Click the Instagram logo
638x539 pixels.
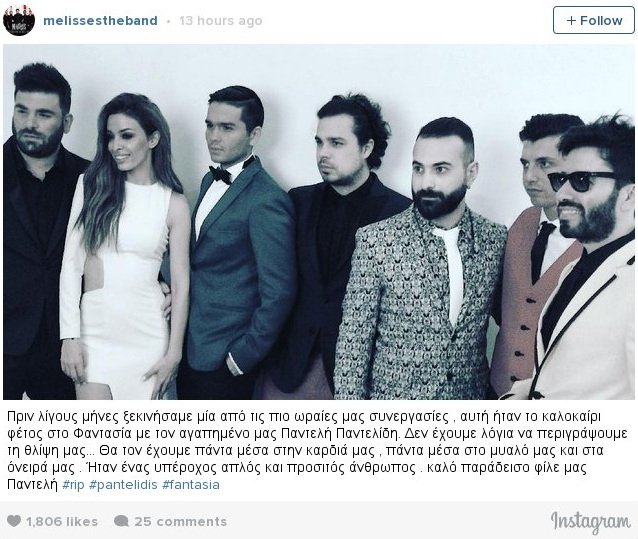coord(590,522)
